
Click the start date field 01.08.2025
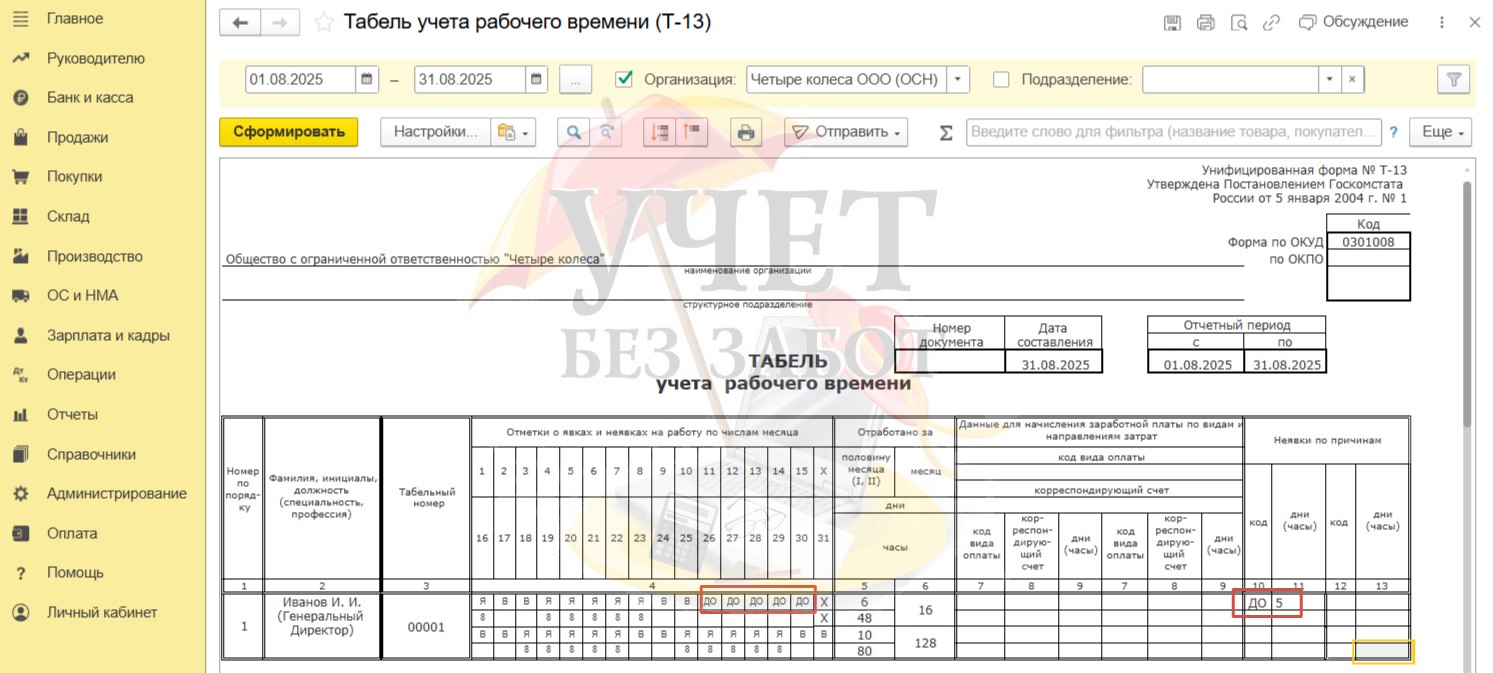point(300,79)
